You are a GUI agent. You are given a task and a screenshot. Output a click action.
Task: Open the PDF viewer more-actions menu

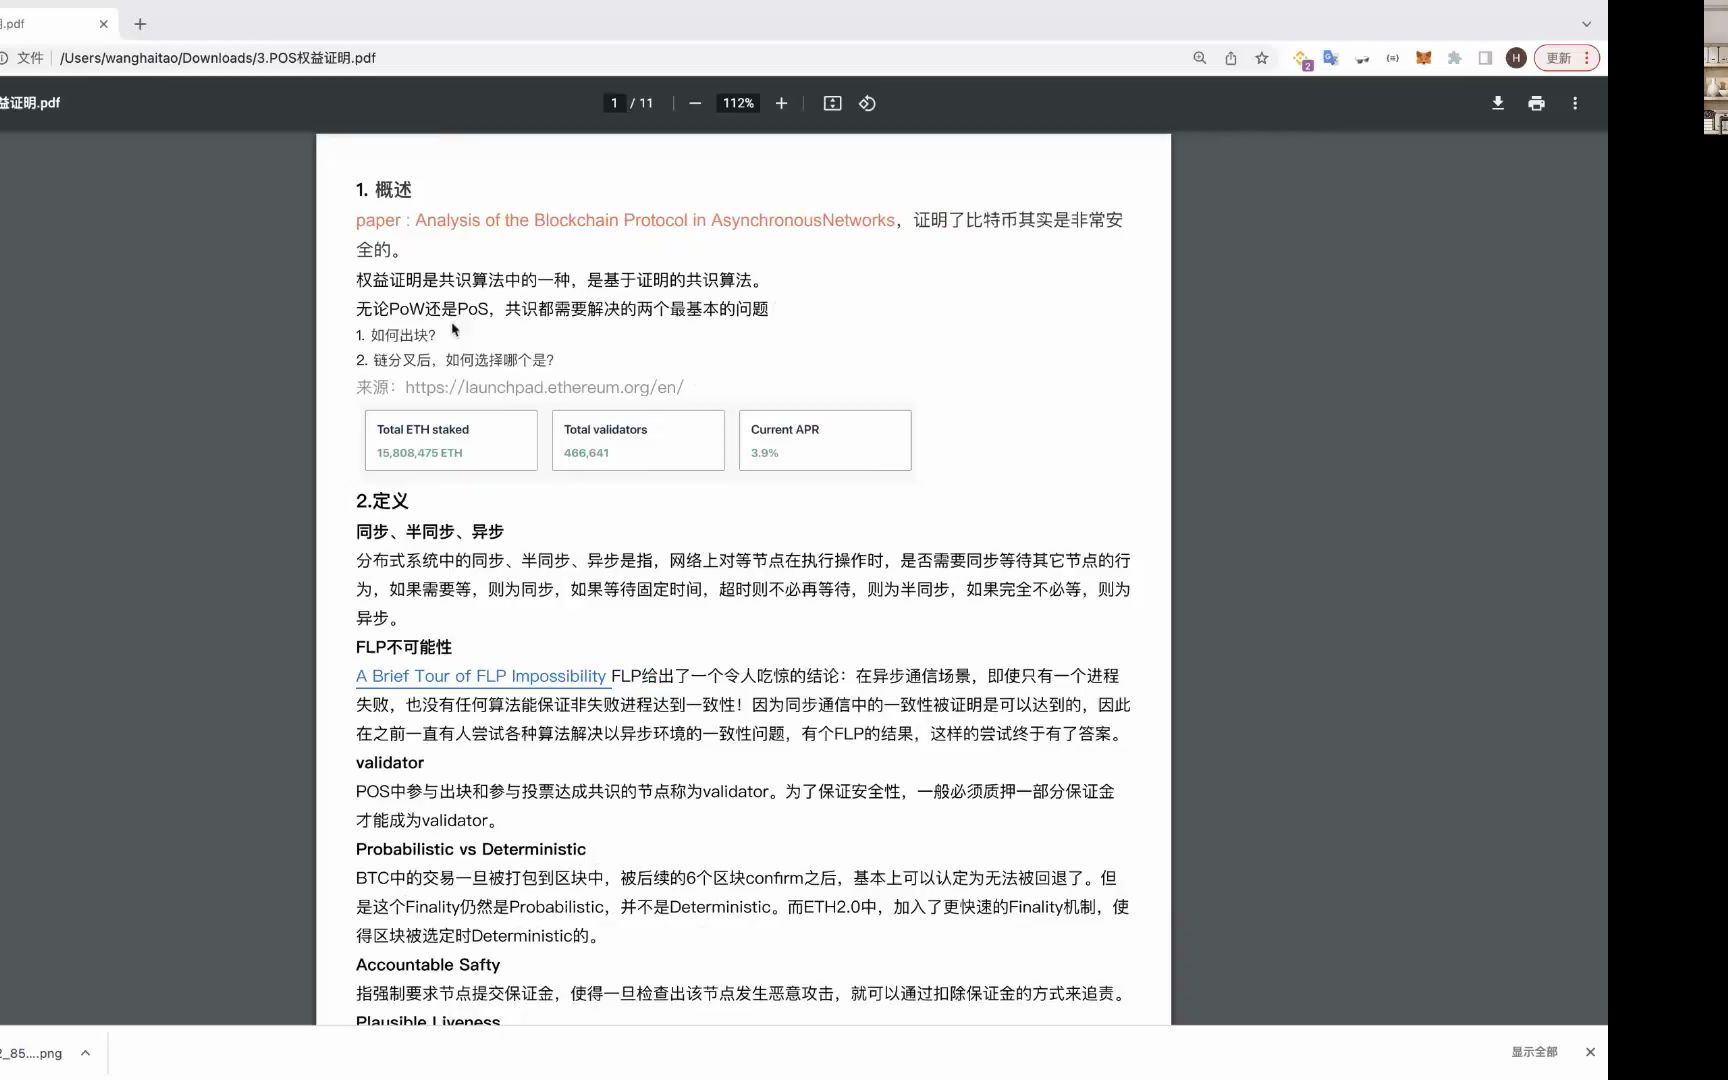(x=1575, y=103)
